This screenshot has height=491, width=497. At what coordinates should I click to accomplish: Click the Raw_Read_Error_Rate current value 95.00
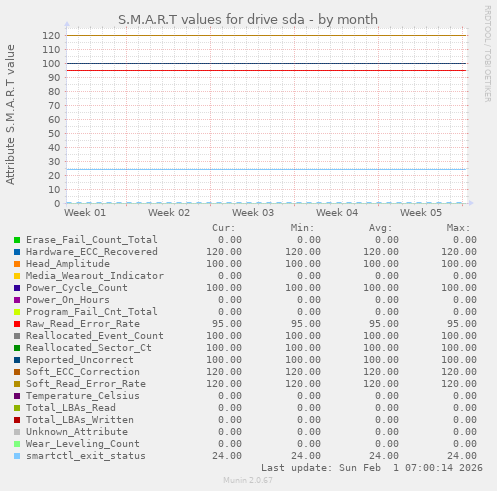[x=227, y=324]
